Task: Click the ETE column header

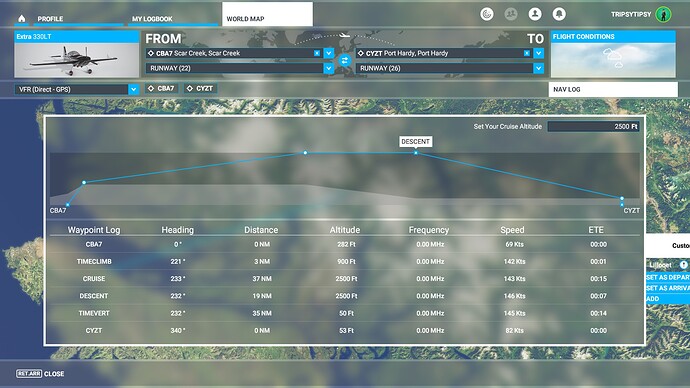Action: (596, 230)
